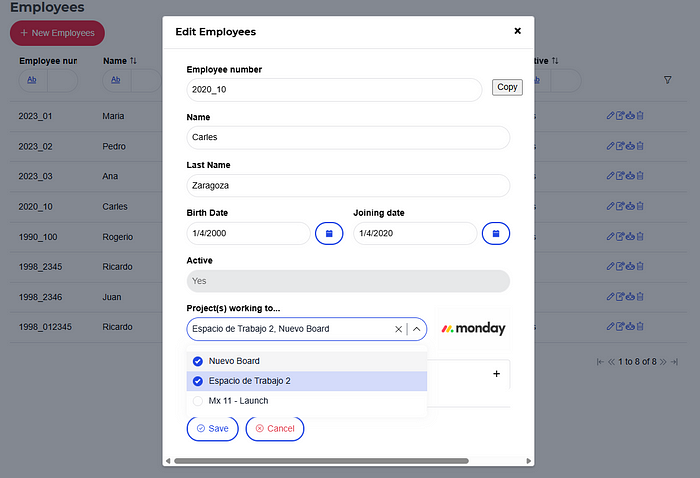This screenshot has height=478, width=700.
Task: Clear selected projects with the X icon
Action: (x=398, y=328)
